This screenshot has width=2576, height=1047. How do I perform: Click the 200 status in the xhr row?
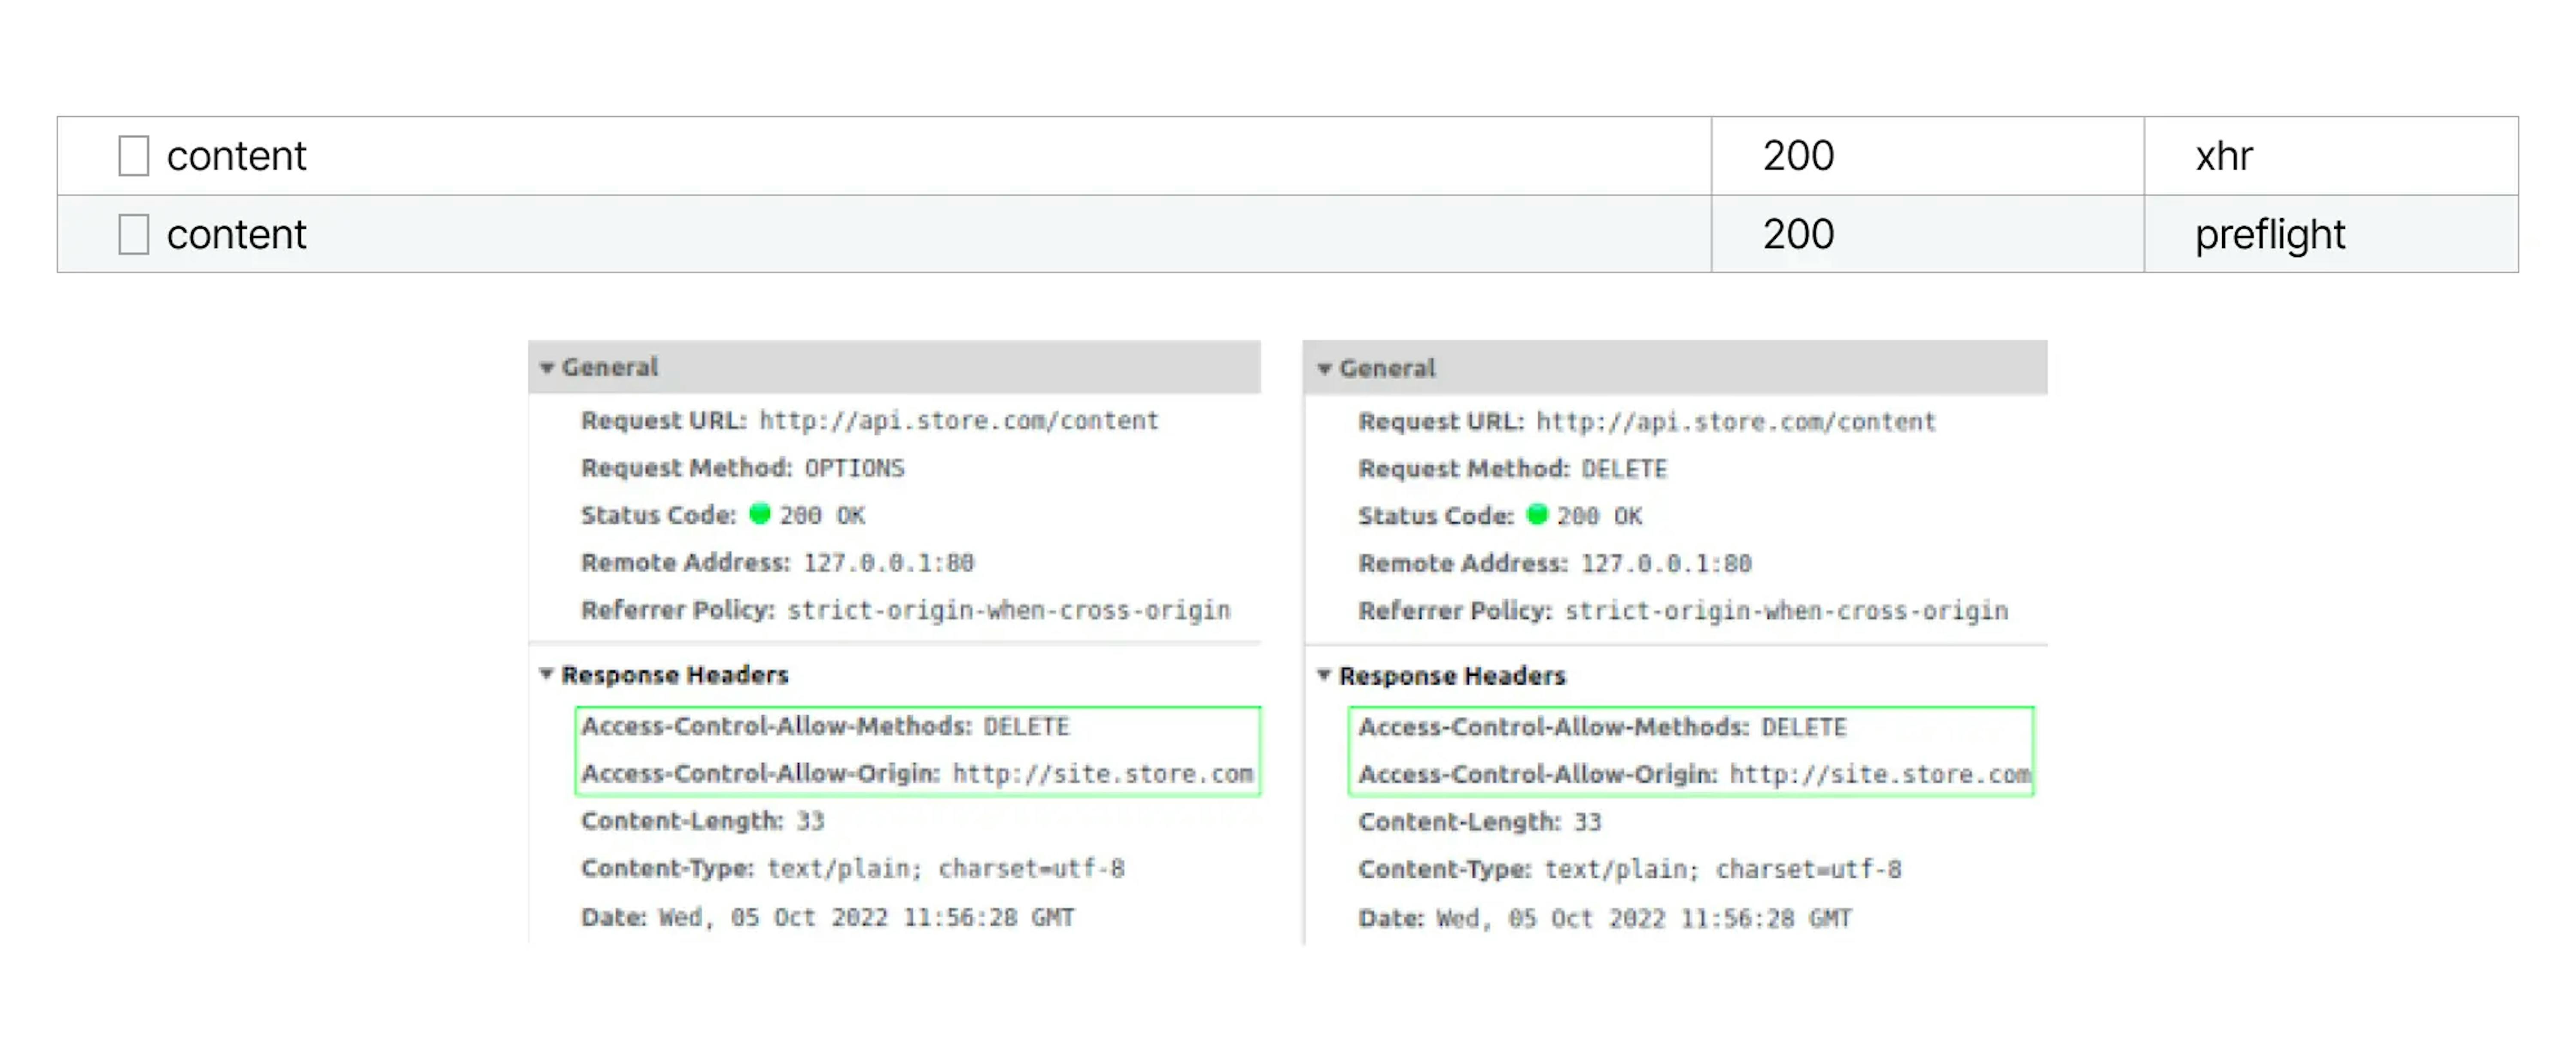tap(1798, 156)
